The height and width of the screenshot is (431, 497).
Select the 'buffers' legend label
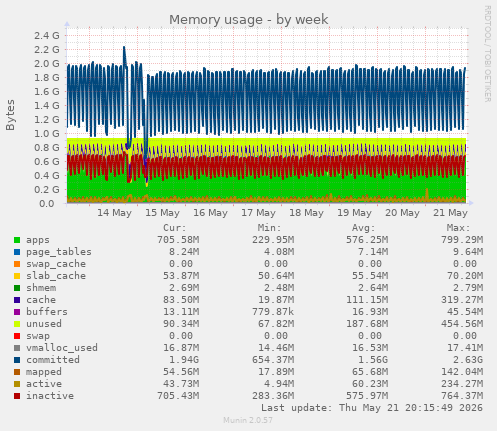coord(47,312)
